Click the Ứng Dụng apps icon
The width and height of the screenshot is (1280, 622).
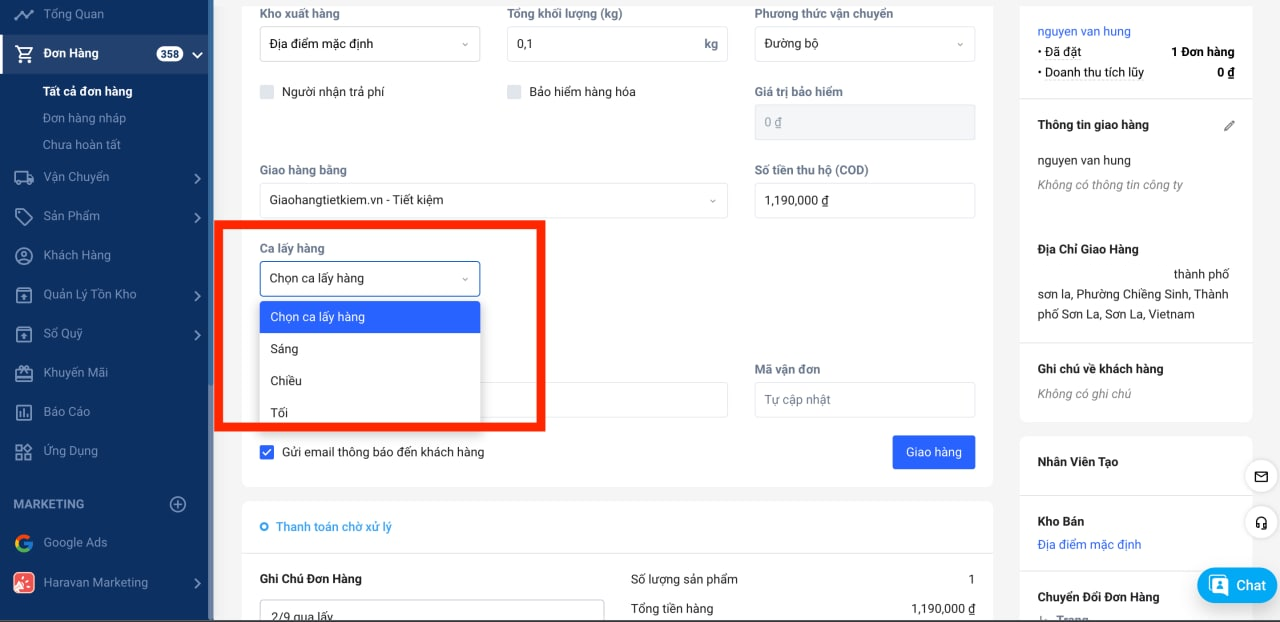coord(24,451)
